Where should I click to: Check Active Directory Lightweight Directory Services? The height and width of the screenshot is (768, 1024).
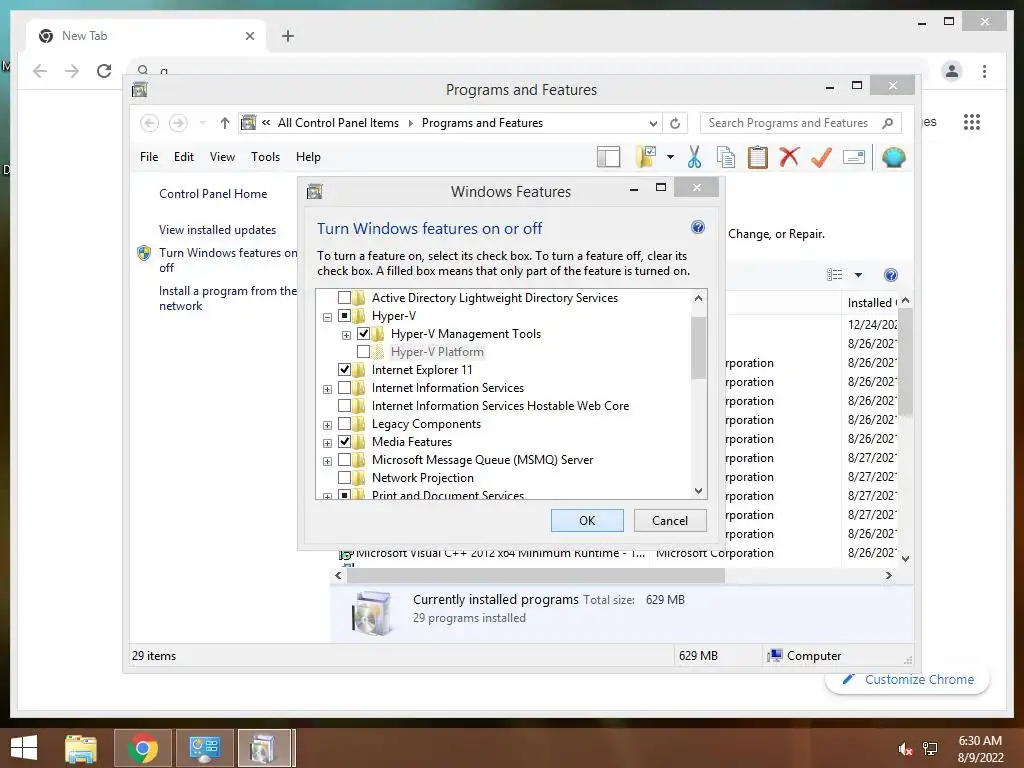point(344,298)
